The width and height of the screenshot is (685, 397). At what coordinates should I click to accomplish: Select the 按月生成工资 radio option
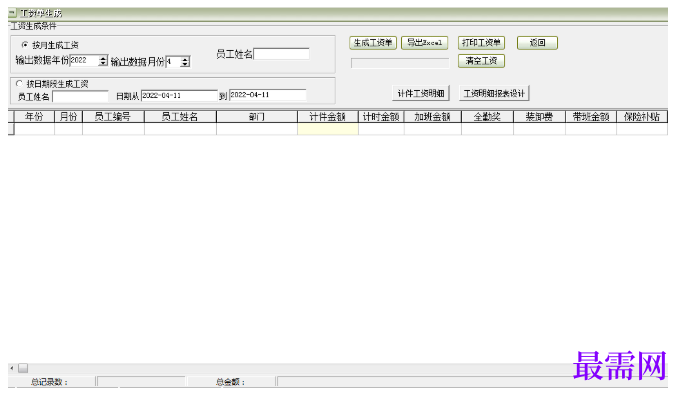[x=25, y=45]
